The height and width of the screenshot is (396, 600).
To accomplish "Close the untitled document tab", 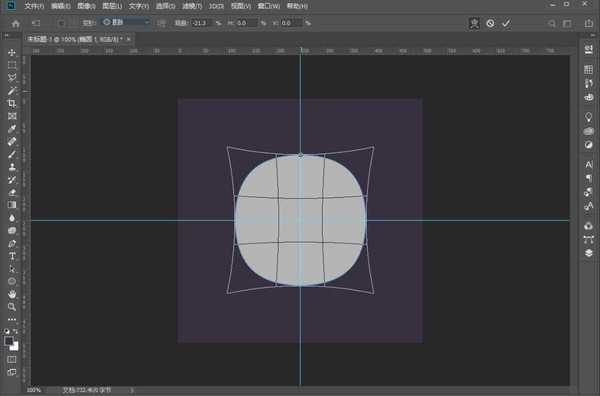I will [x=129, y=39].
